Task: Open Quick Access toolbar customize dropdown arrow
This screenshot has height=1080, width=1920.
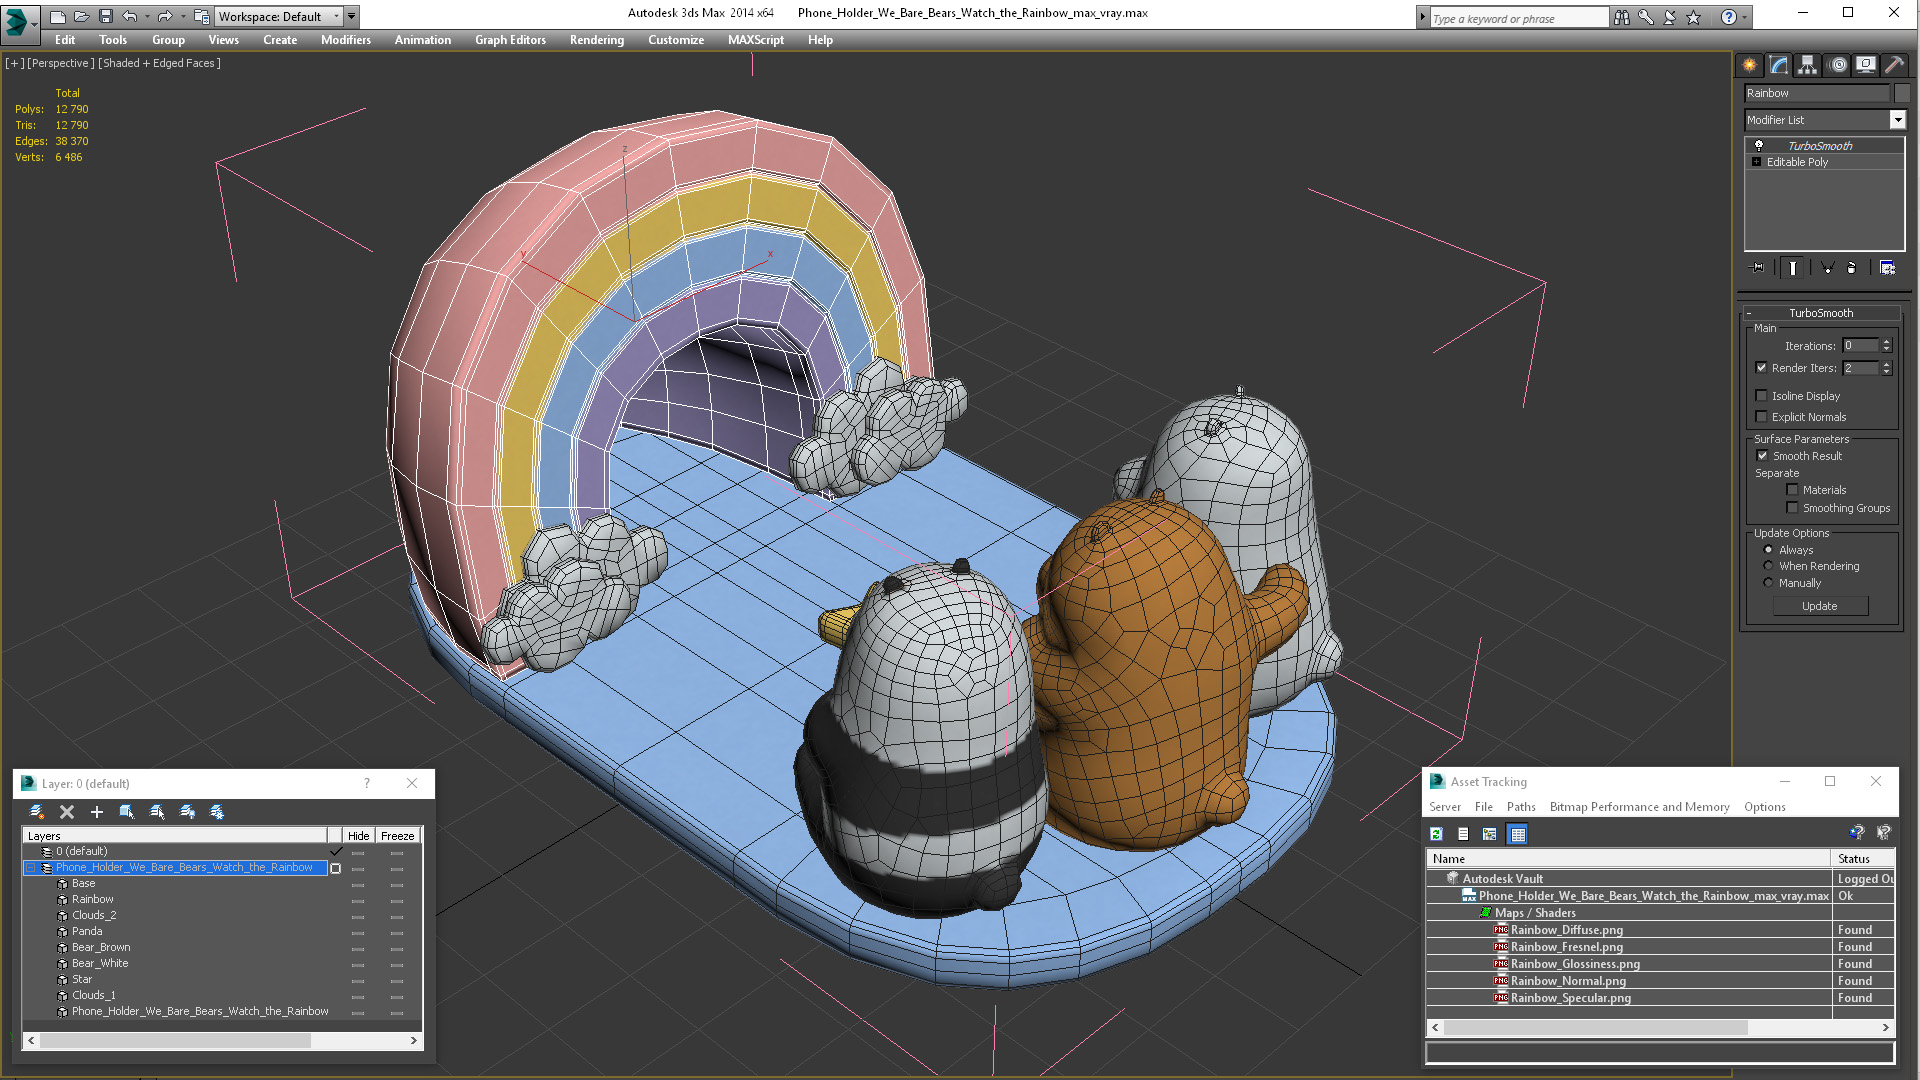Action: pos(352,16)
